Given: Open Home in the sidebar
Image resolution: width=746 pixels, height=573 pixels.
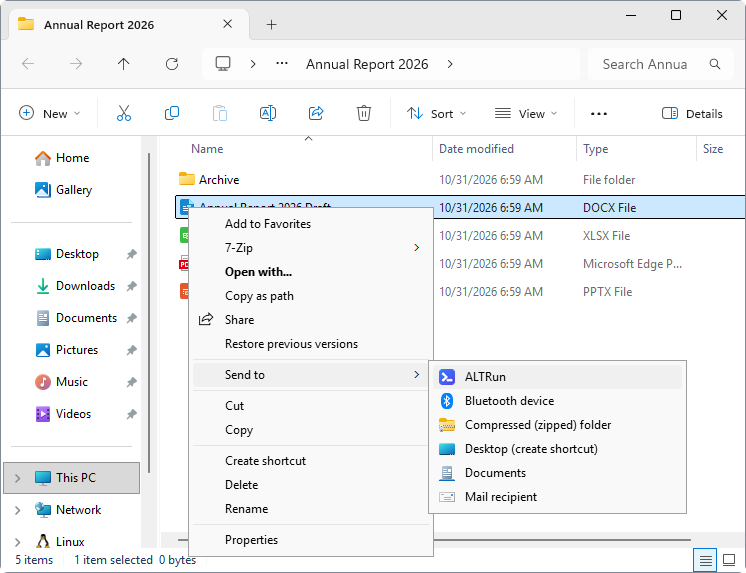Looking at the screenshot, I should [62, 158].
